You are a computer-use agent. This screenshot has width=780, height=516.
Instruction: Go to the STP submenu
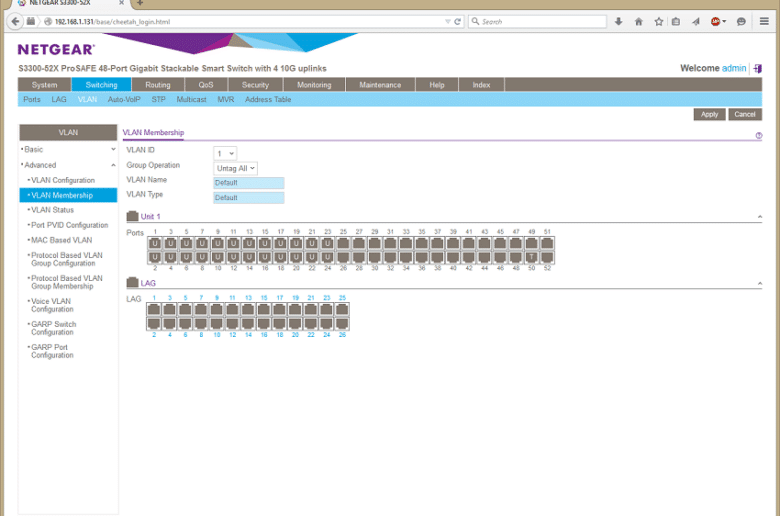pyautogui.click(x=158, y=100)
